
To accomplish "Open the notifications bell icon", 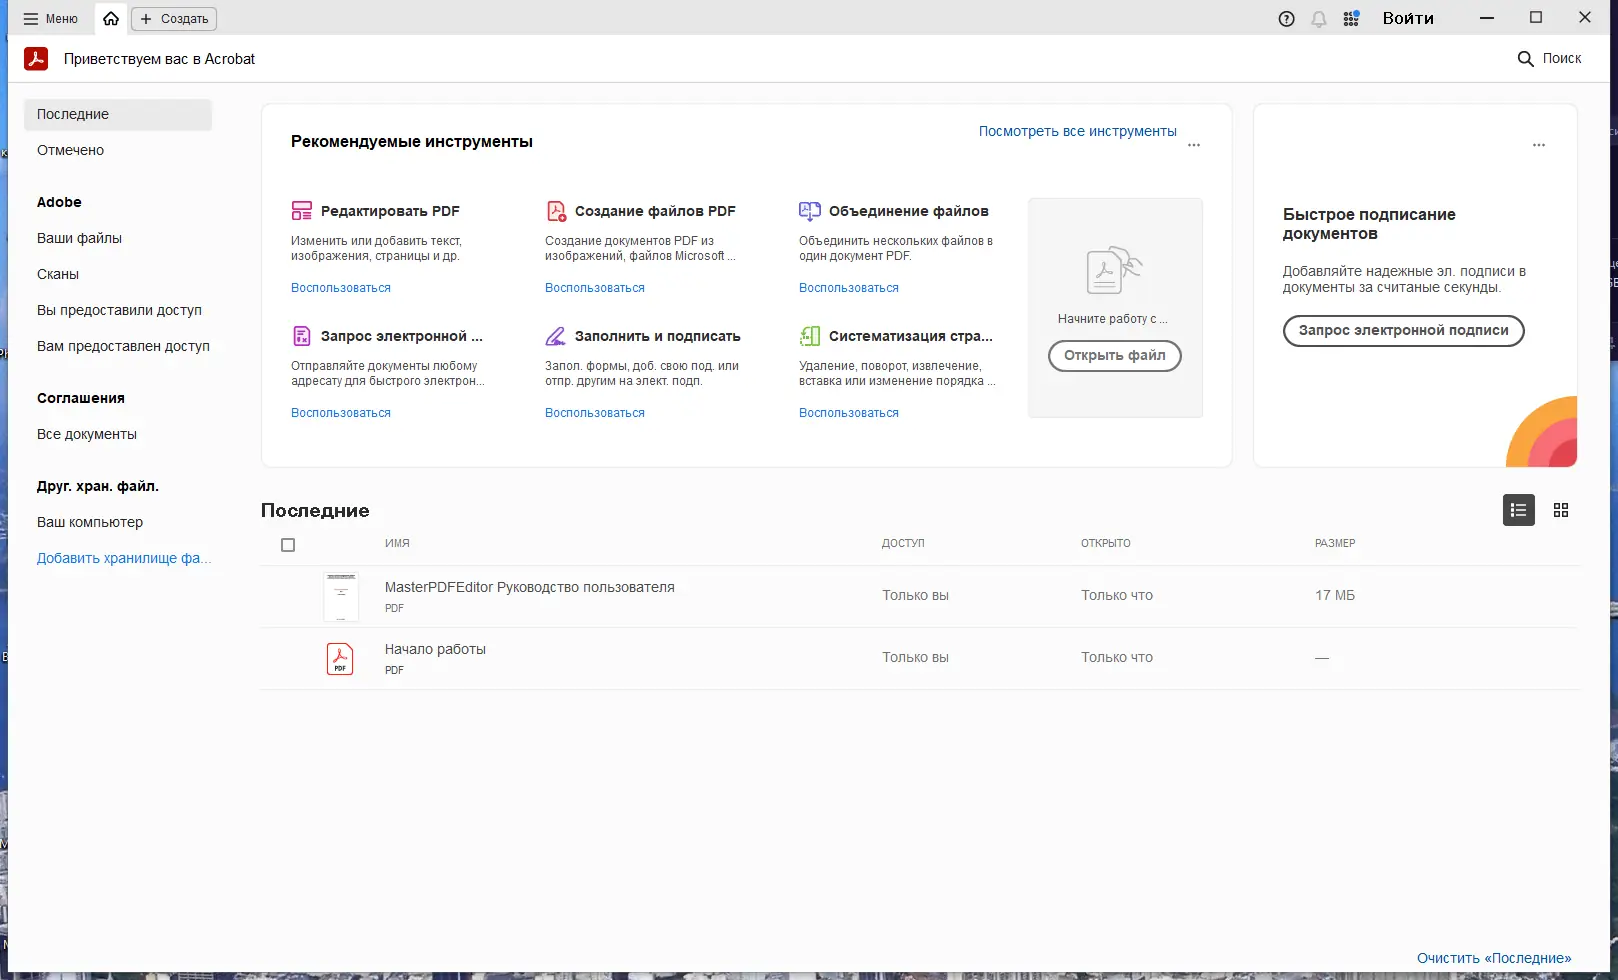I will click(x=1319, y=19).
